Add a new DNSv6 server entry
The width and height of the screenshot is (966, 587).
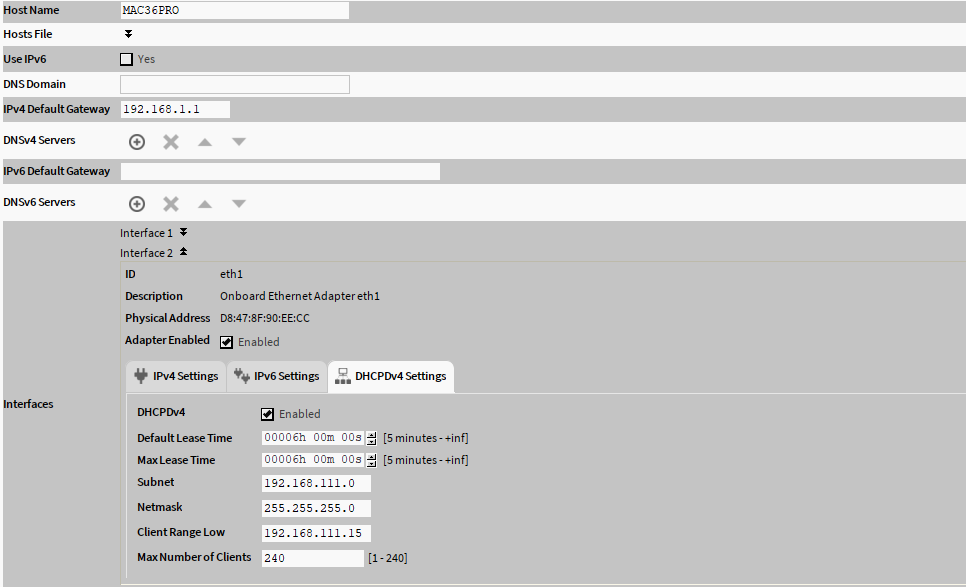(137, 203)
